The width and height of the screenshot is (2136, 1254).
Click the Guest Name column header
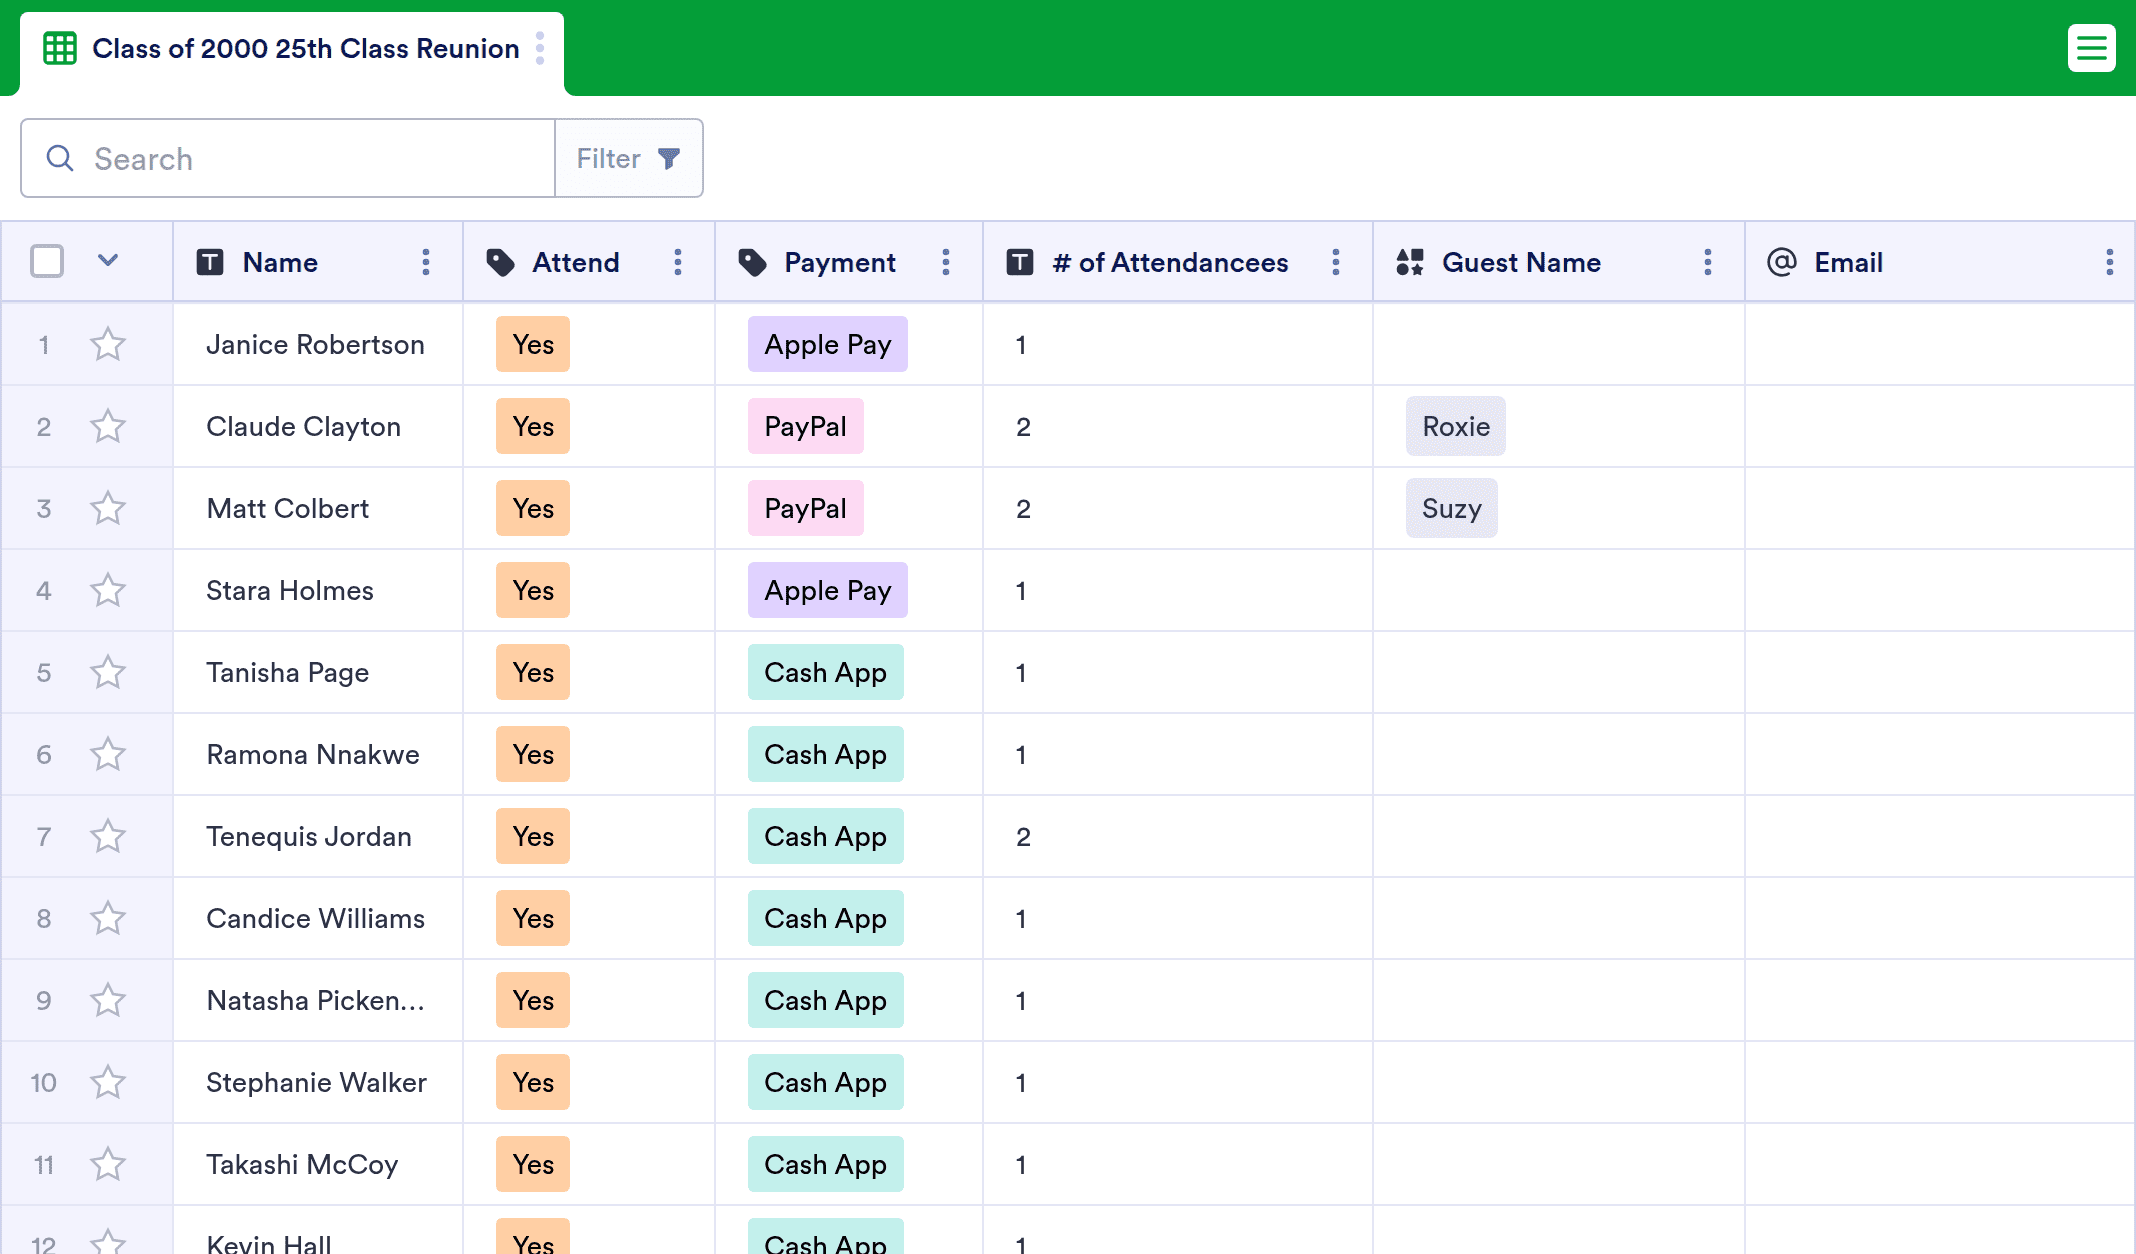click(x=1559, y=262)
